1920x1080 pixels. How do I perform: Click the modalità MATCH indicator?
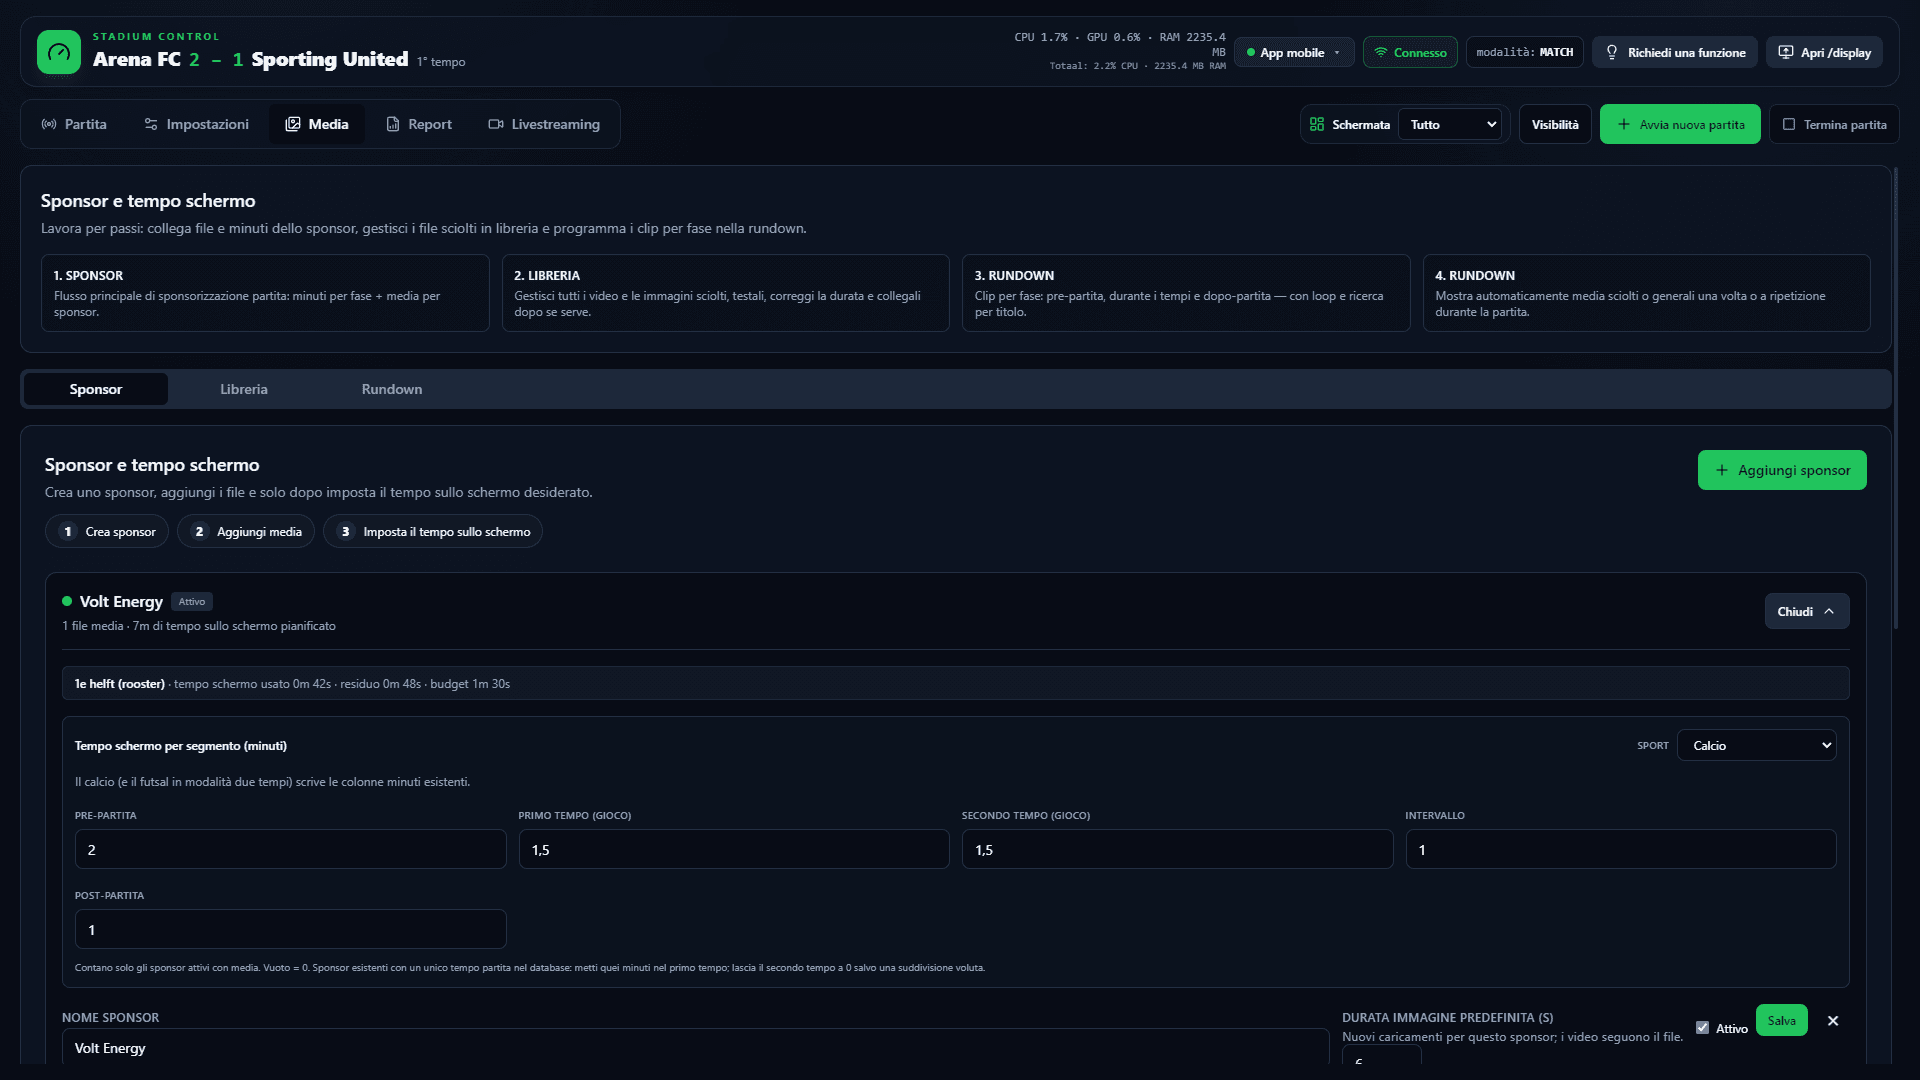(x=1524, y=52)
